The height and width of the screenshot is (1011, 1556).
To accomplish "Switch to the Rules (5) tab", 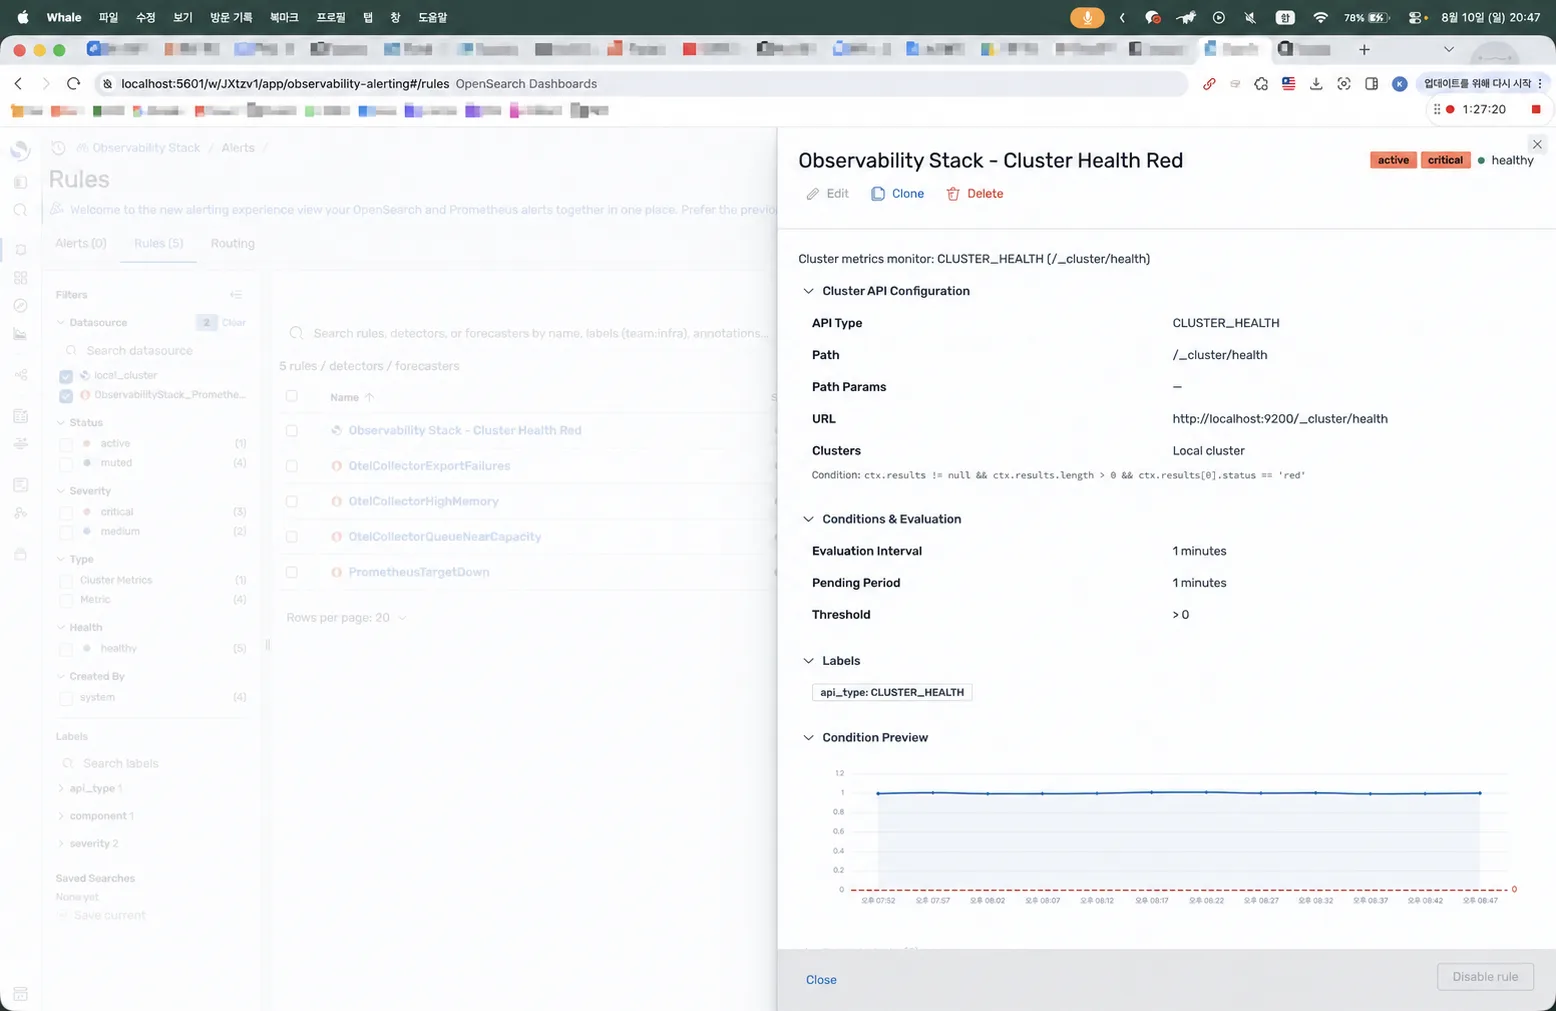I will [x=158, y=244].
